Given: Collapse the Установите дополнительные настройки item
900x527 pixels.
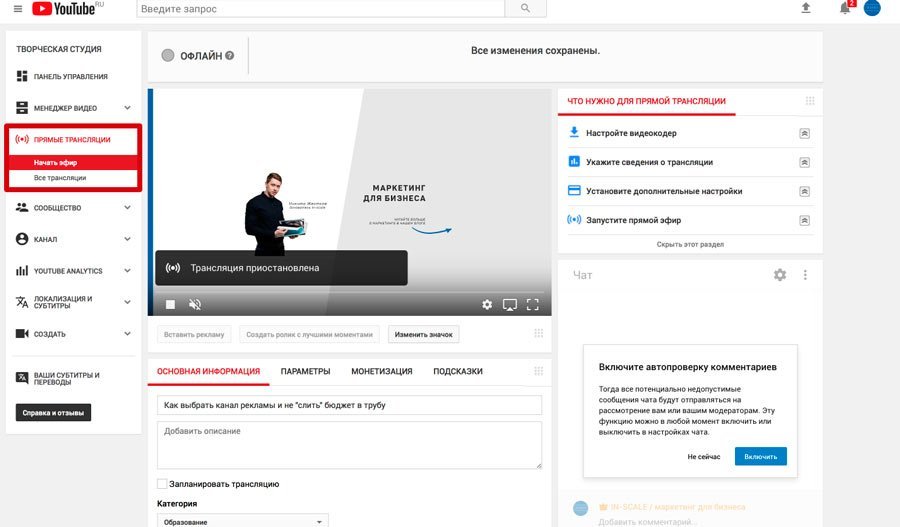Looking at the screenshot, I should tap(805, 191).
